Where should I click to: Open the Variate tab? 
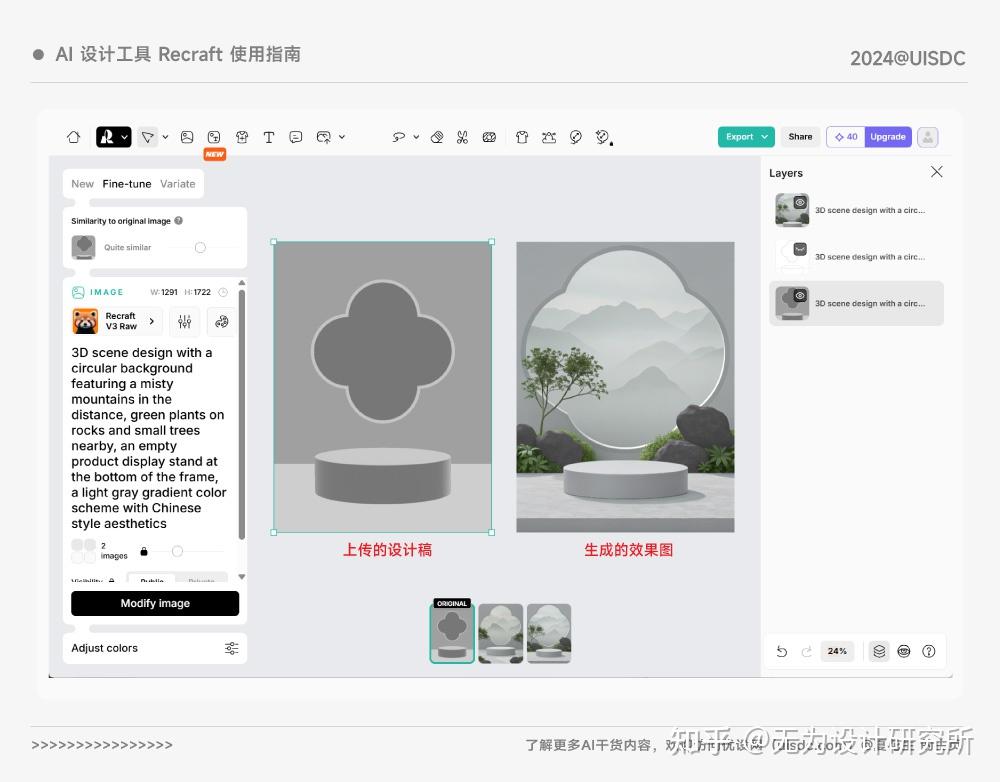(178, 184)
